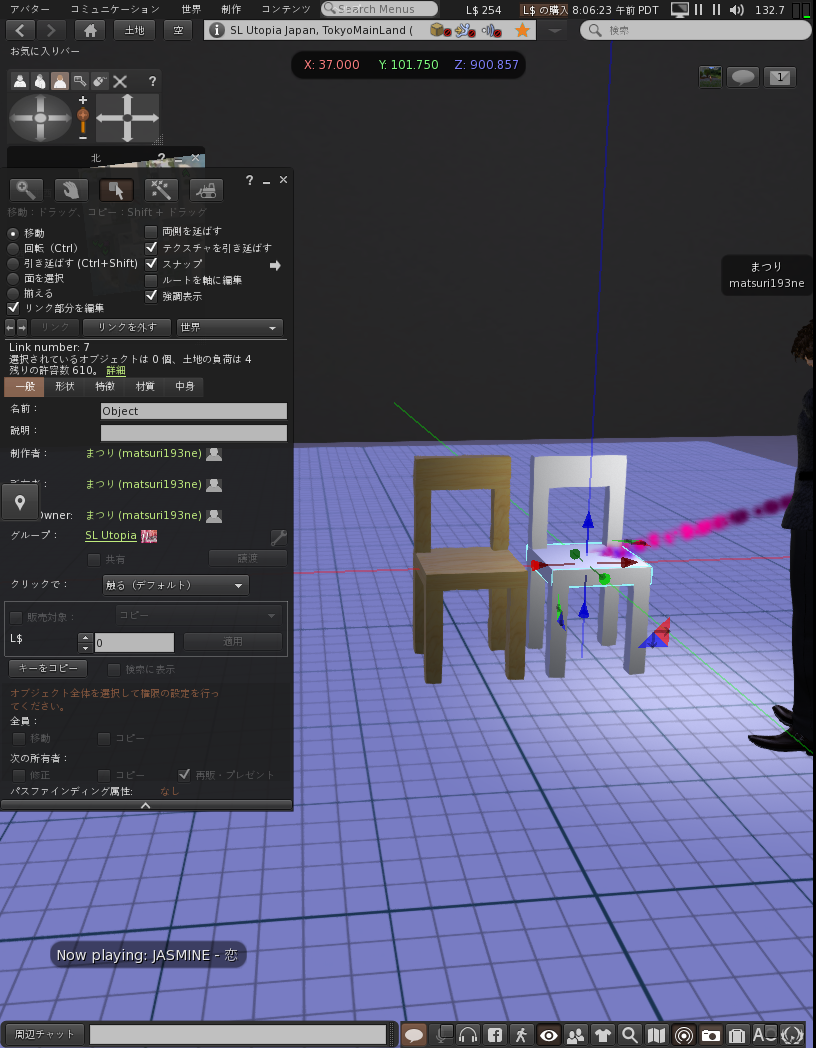Click the walking figure icon in bottom toolbar

coord(522,1035)
